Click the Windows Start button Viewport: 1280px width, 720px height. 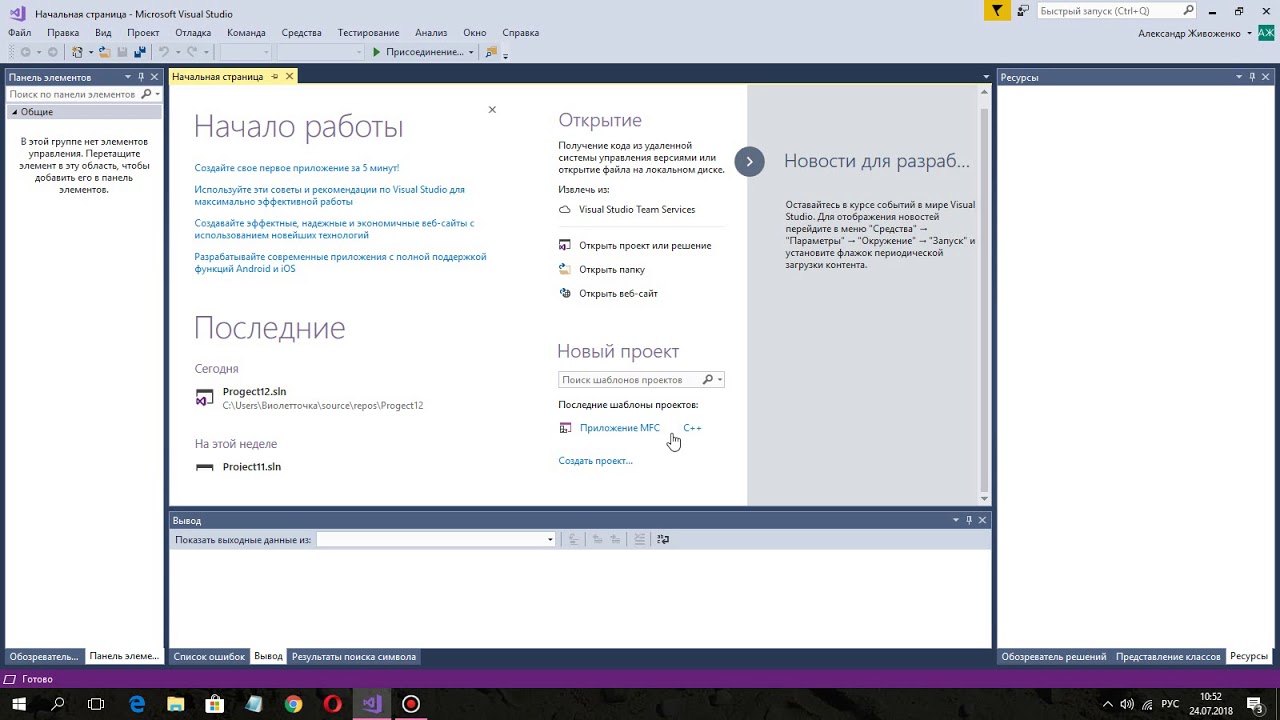(19, 704)
